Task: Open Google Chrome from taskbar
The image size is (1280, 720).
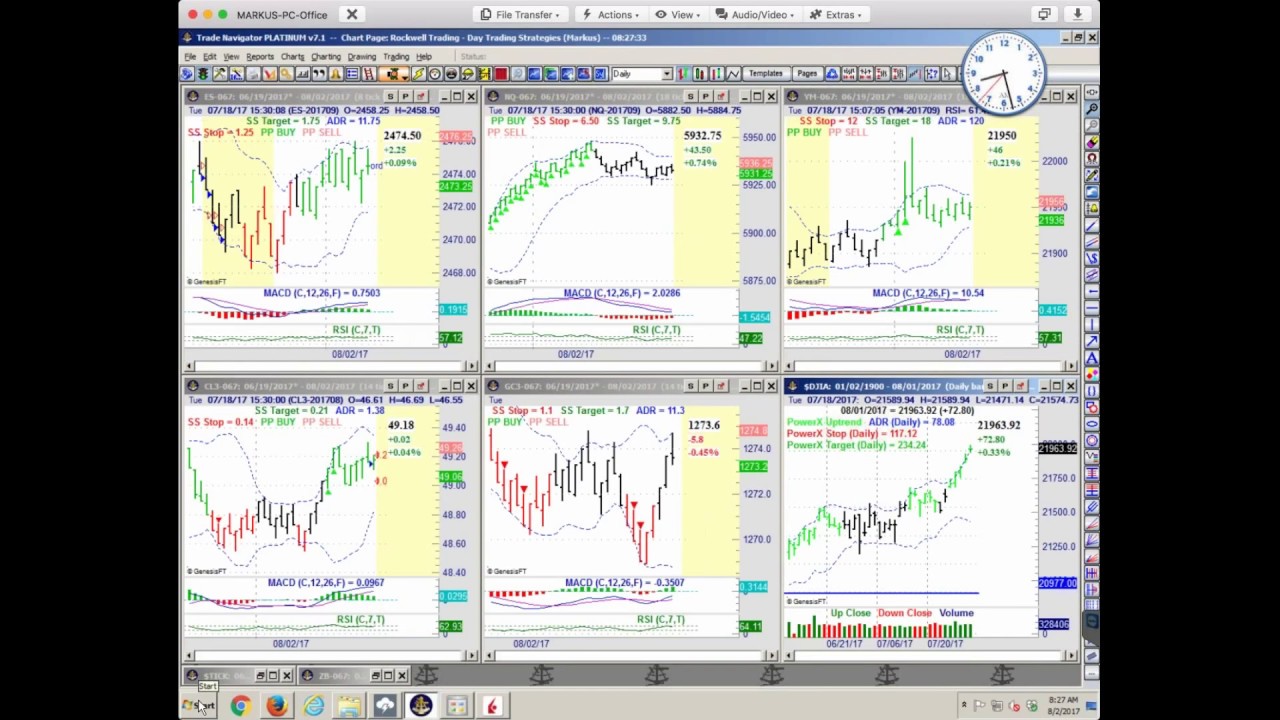Action: pos(240,706)
